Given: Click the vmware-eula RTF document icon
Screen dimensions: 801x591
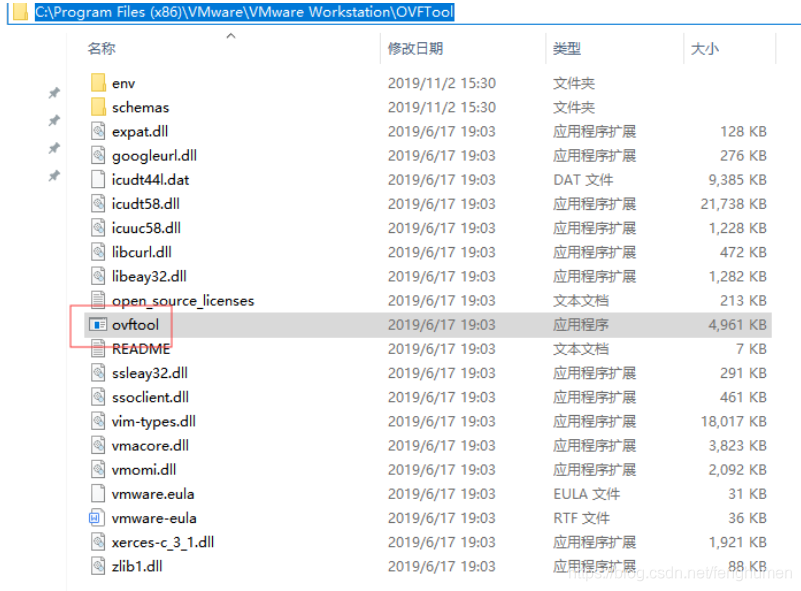Looking at the screenshot, I should (97, 518).
